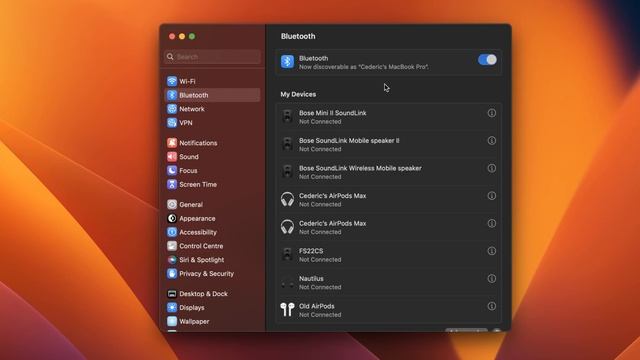The width and height of the screenshot is (640, 360).
Task: Show info for Bose Mini II SoundLink
Action: pos(492,113)
